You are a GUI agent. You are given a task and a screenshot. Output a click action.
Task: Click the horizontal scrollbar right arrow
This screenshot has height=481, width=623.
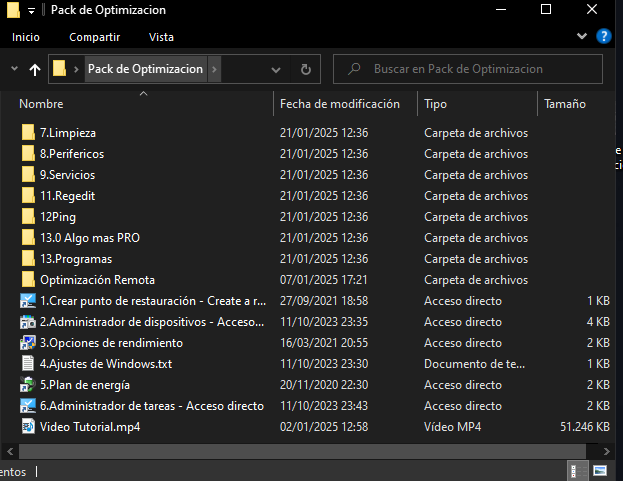click(606, 451)
